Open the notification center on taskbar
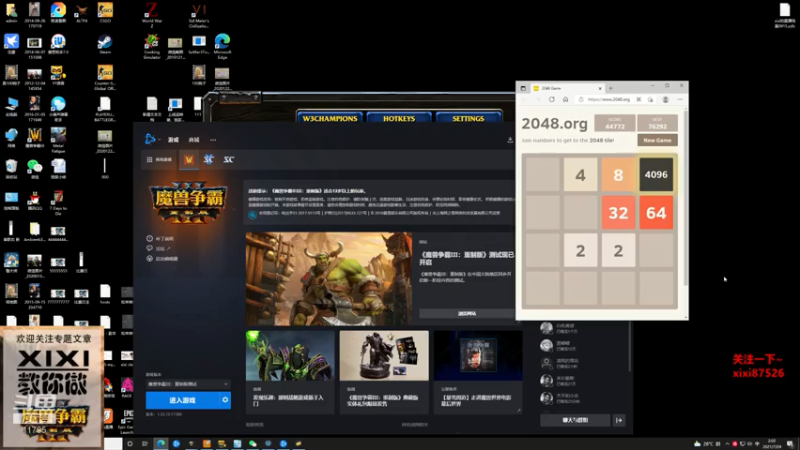 pyautogui.click(x=790, y=444)
